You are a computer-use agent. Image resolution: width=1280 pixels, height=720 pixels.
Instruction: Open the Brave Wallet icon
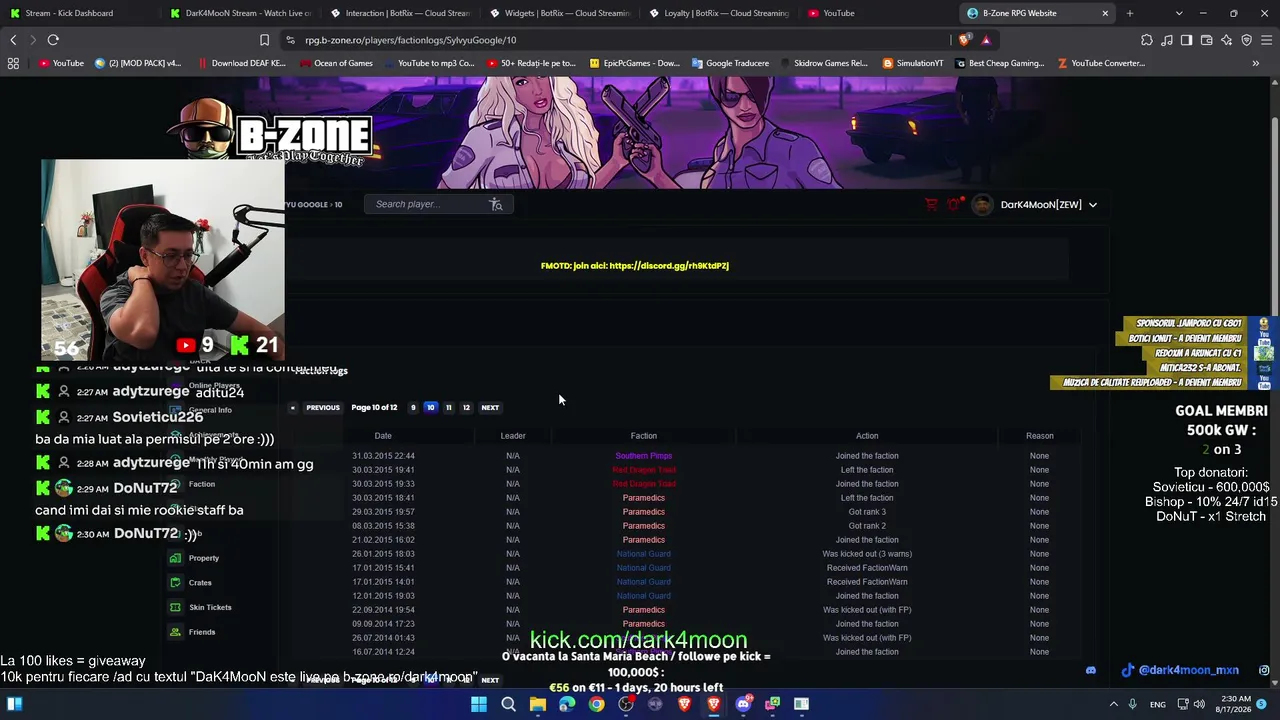(x=1207, y=40)
